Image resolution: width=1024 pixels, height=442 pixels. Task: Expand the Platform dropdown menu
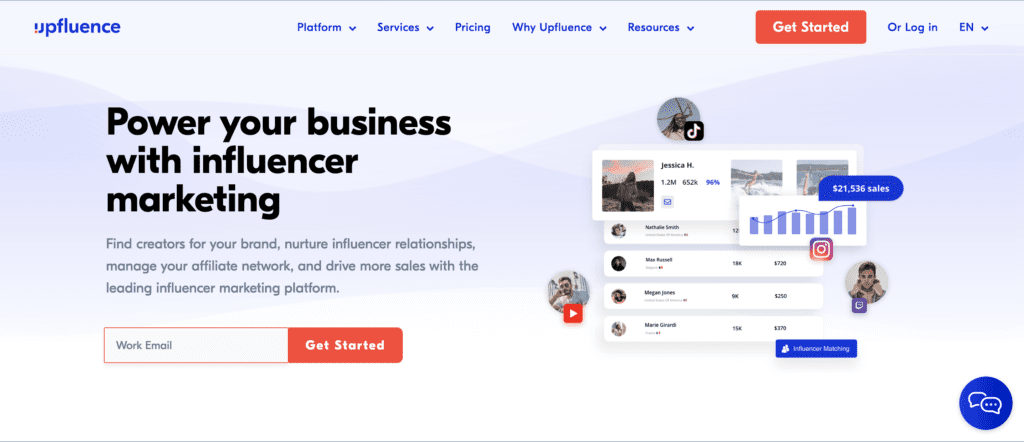coord(327,27)
